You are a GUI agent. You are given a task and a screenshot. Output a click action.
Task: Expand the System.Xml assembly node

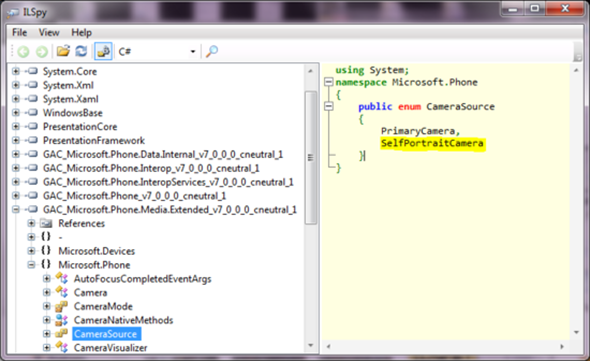coord(16,85)
